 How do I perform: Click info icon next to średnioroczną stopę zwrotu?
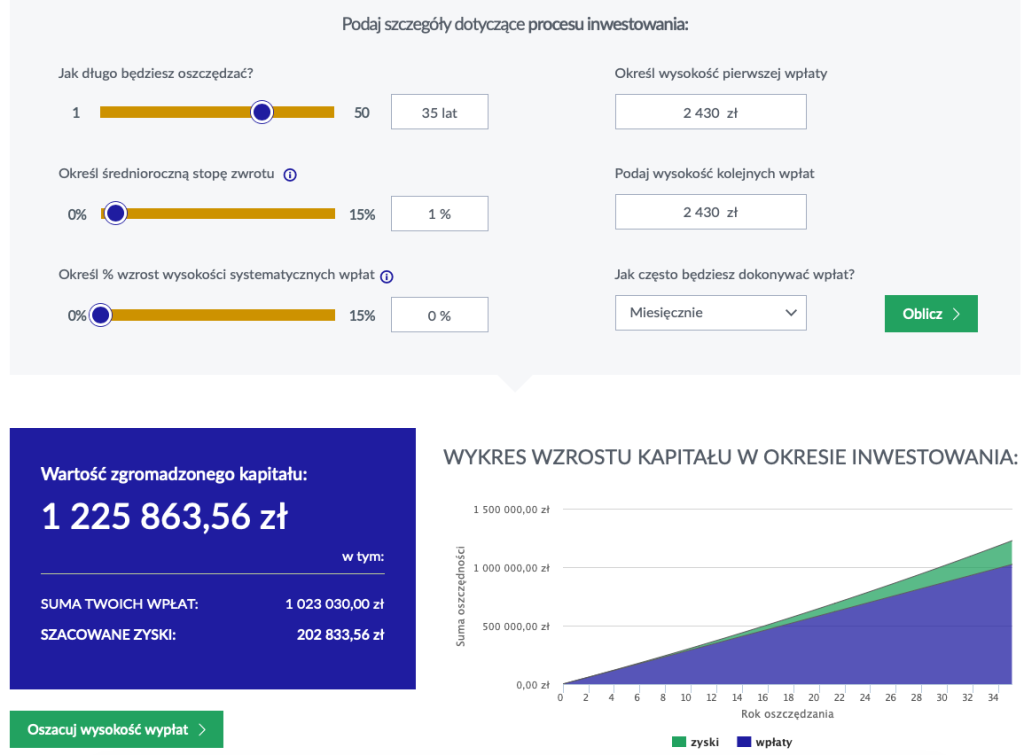(290, 174)
